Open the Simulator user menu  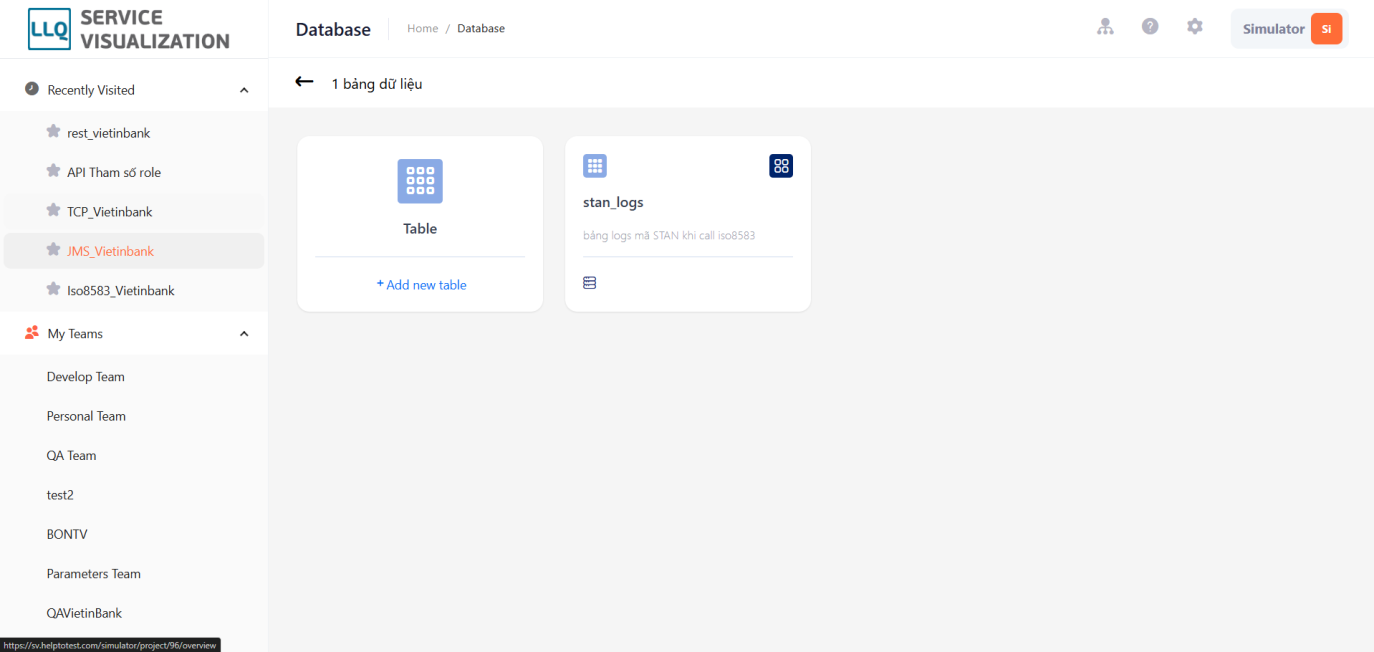pyautogui.click(x=1289, y=29)
